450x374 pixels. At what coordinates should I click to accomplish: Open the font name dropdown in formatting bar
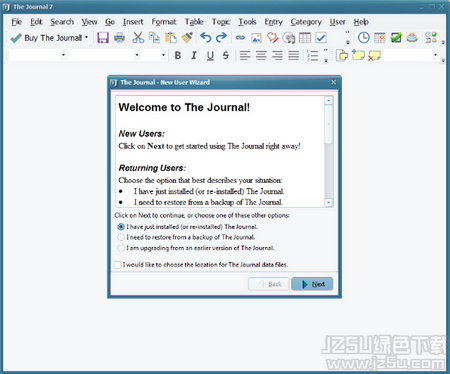coord(137,55)
